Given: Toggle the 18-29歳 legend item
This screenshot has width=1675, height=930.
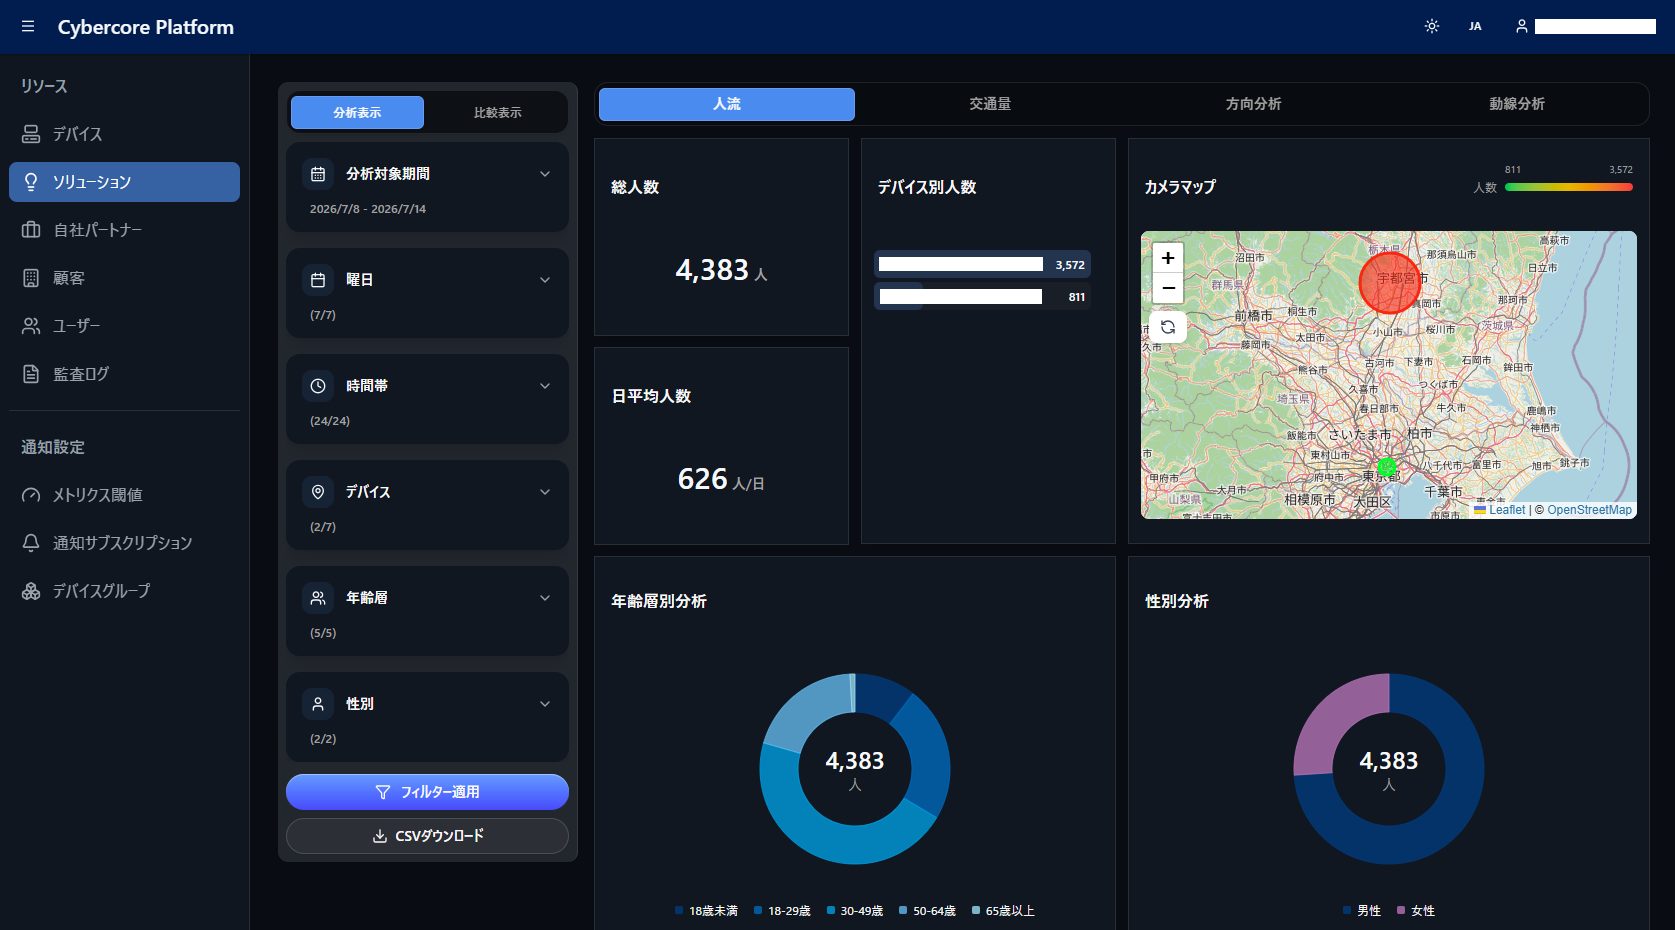Looking at the screenshot, I should point(782,911).
